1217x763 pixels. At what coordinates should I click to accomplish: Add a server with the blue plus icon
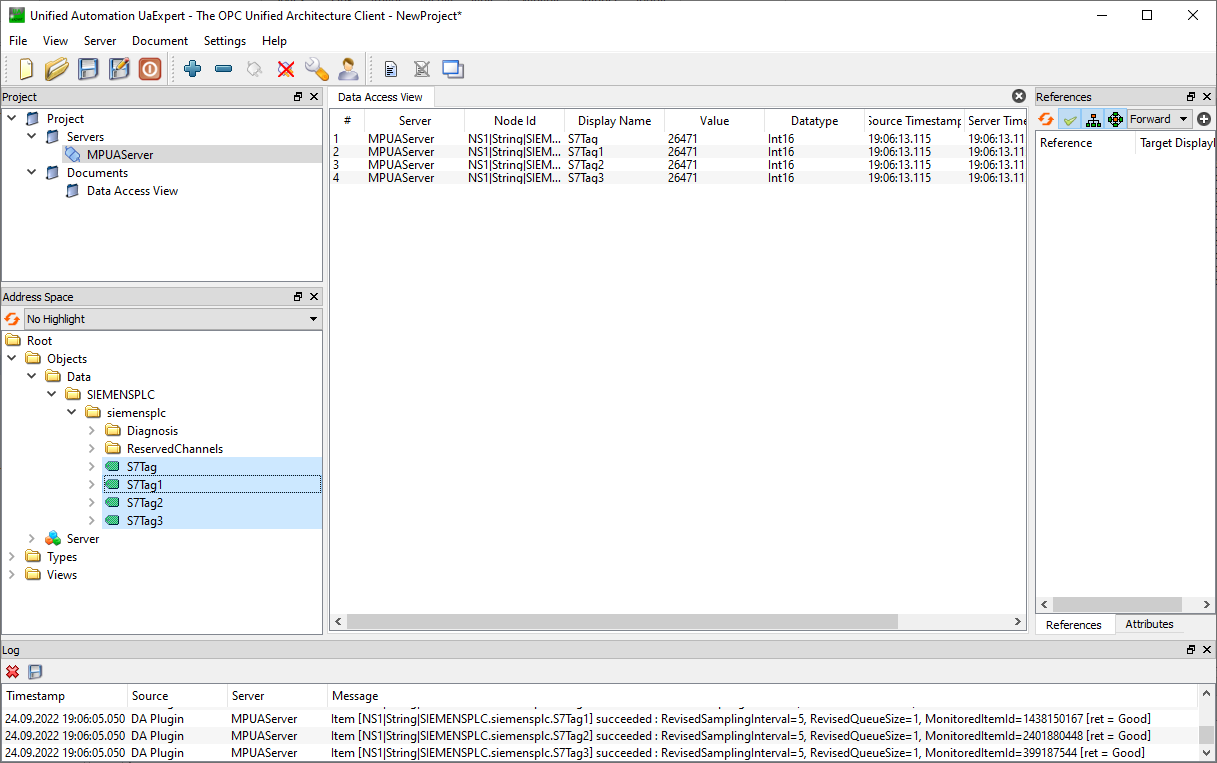point(193,69)
